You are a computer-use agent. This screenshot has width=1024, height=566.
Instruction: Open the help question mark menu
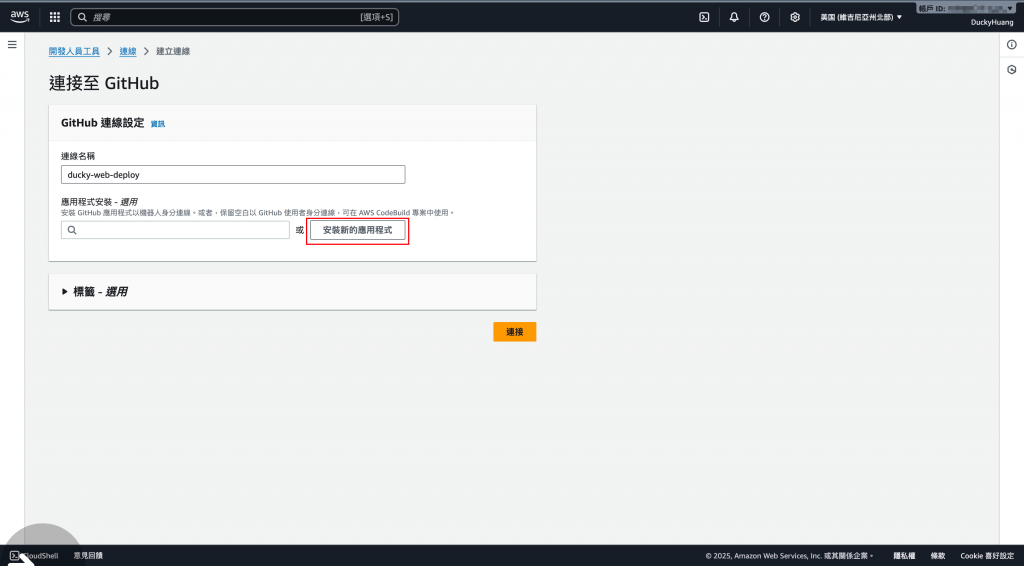tap(765, 17)
